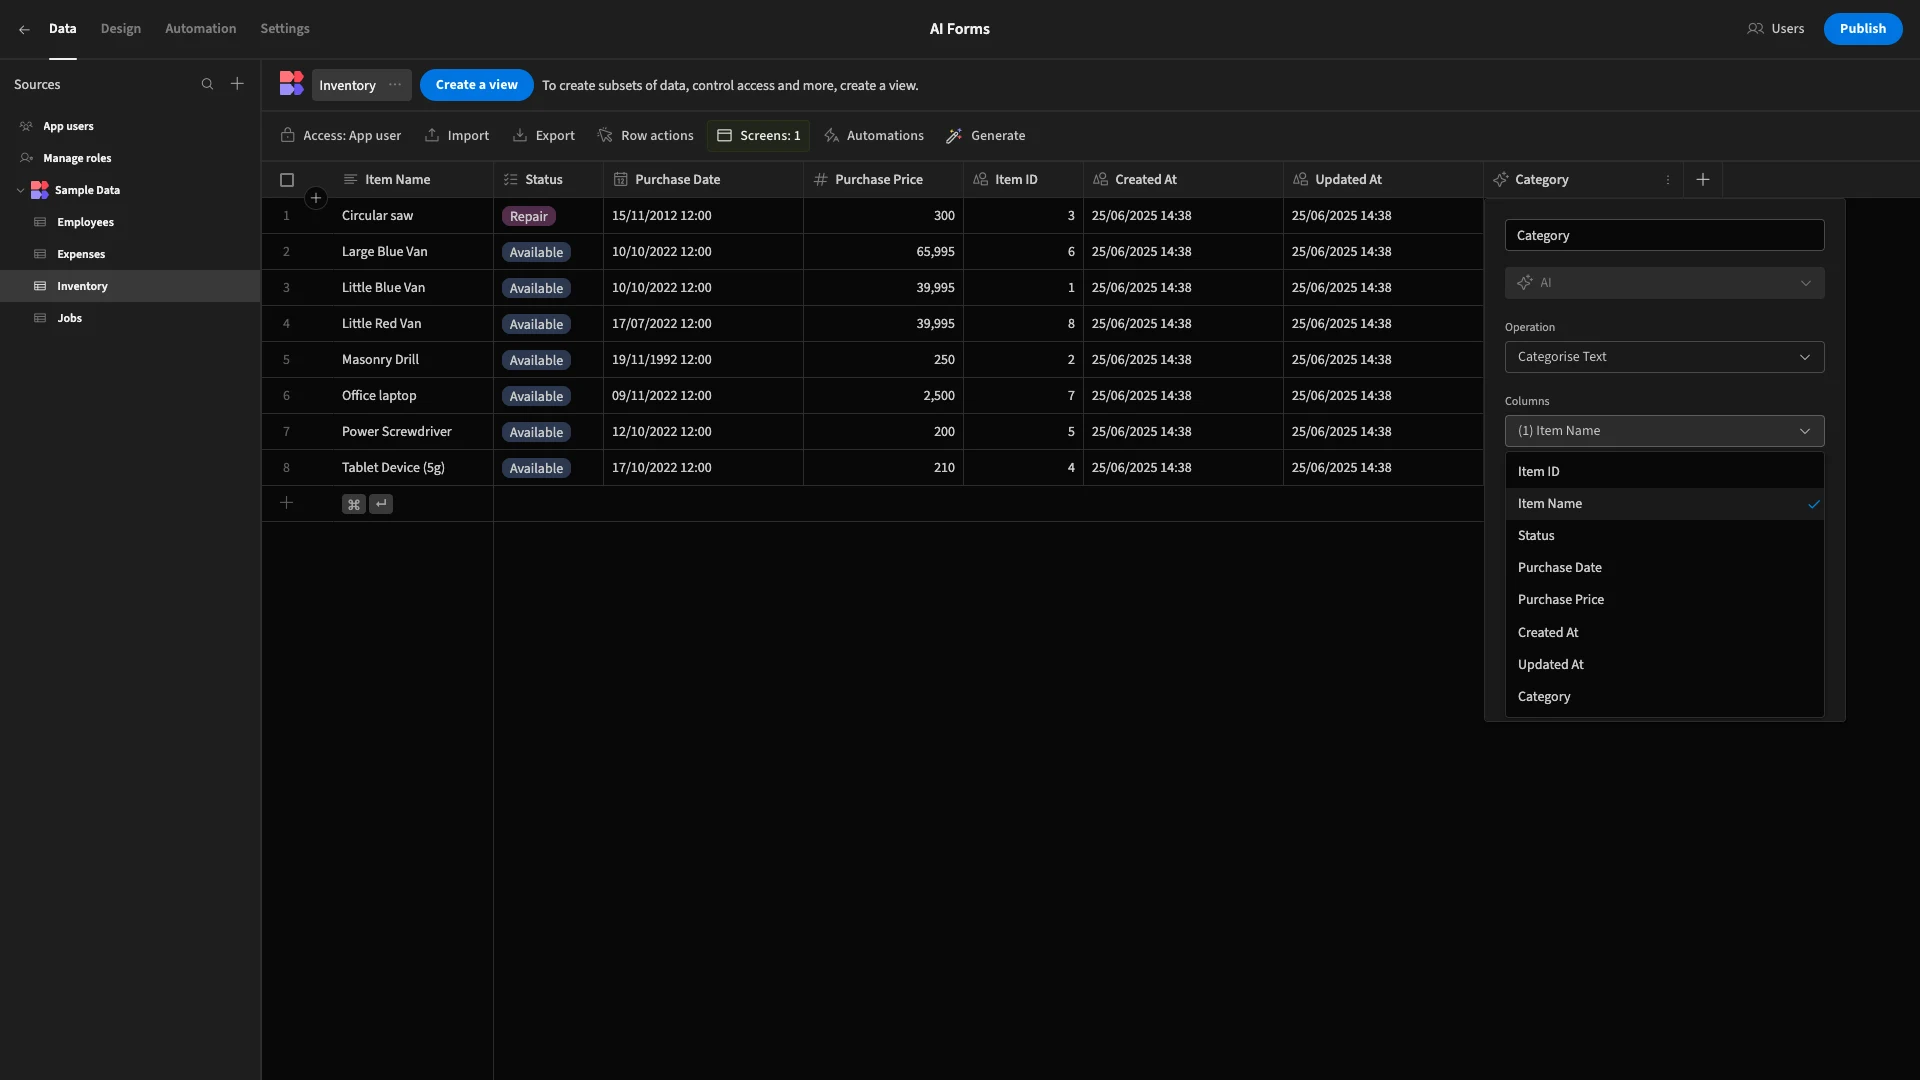Open the Jobs table
The width and height of the screenshot is (1920, 1080).
coord(130,318)
